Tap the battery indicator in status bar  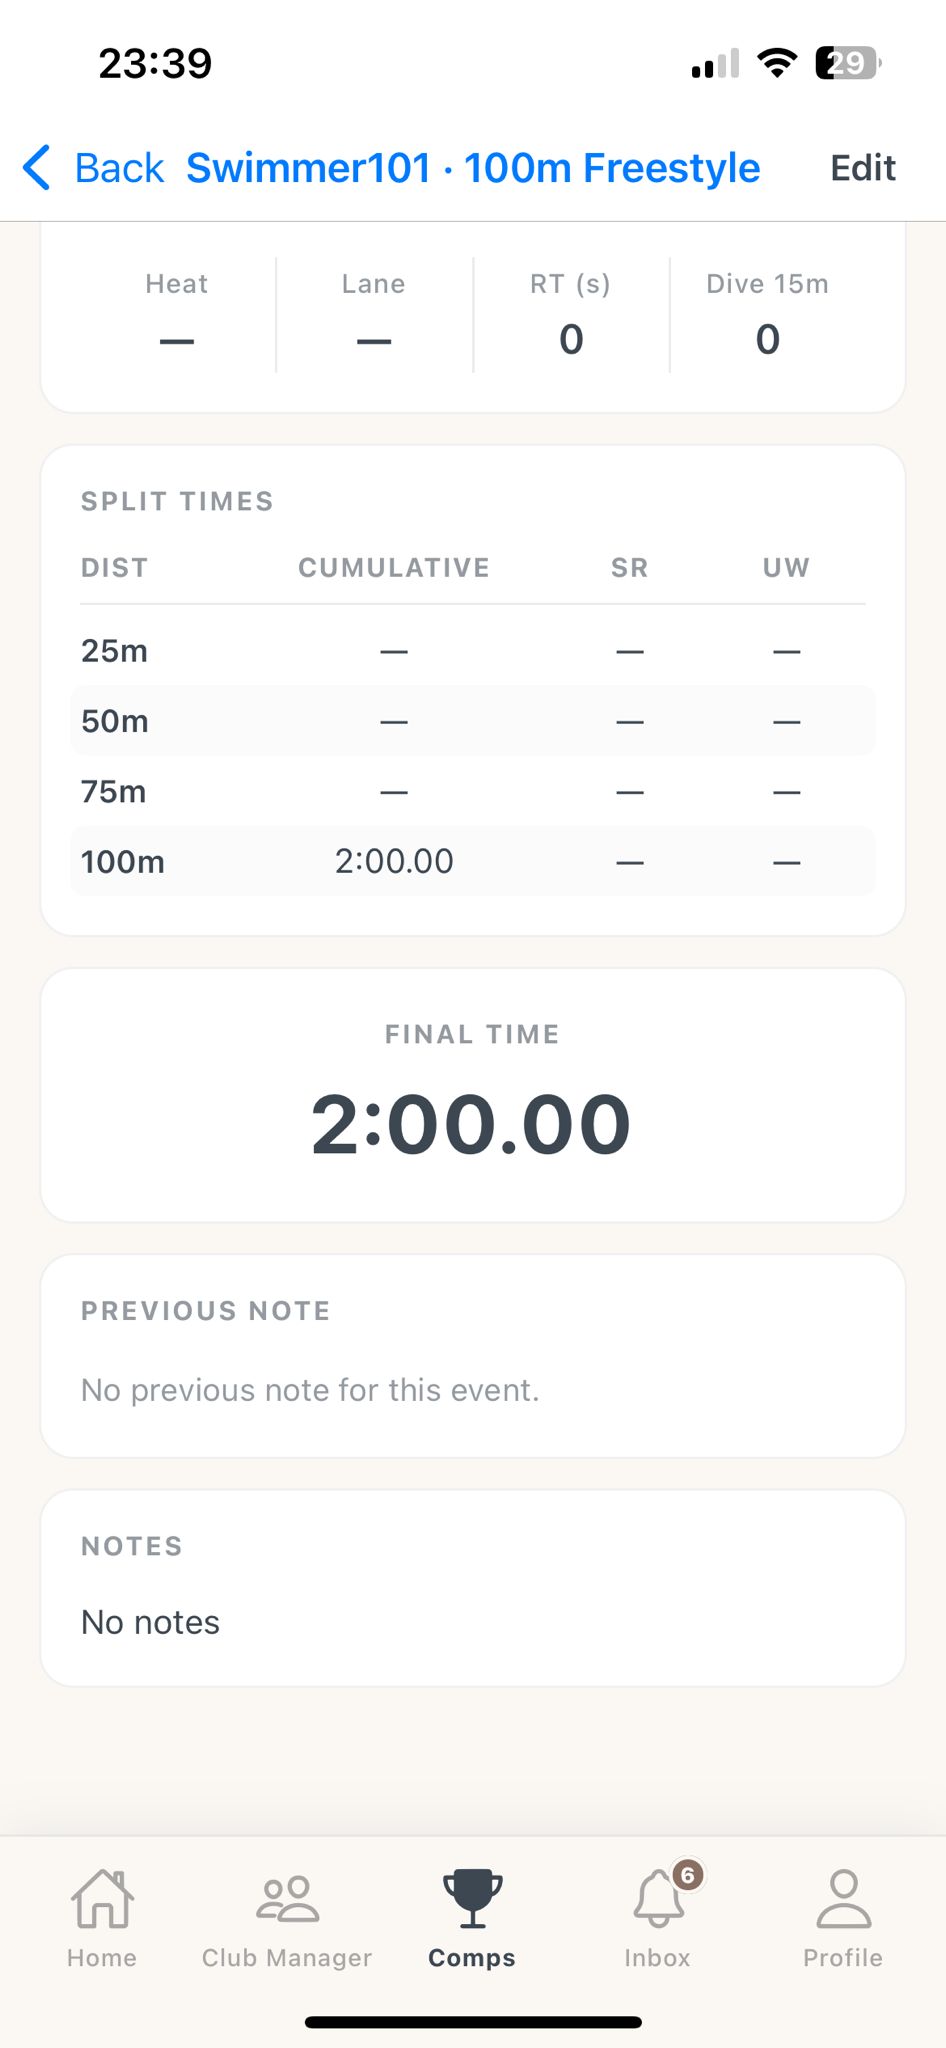pyautogui.click(x=847, y=63)
